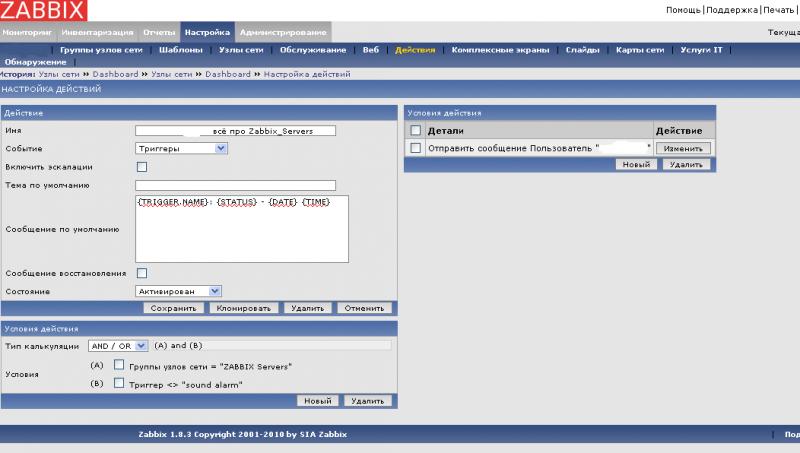
Task: Open the Состояние dropdown (Активирован)
Action: coord(178,291)
